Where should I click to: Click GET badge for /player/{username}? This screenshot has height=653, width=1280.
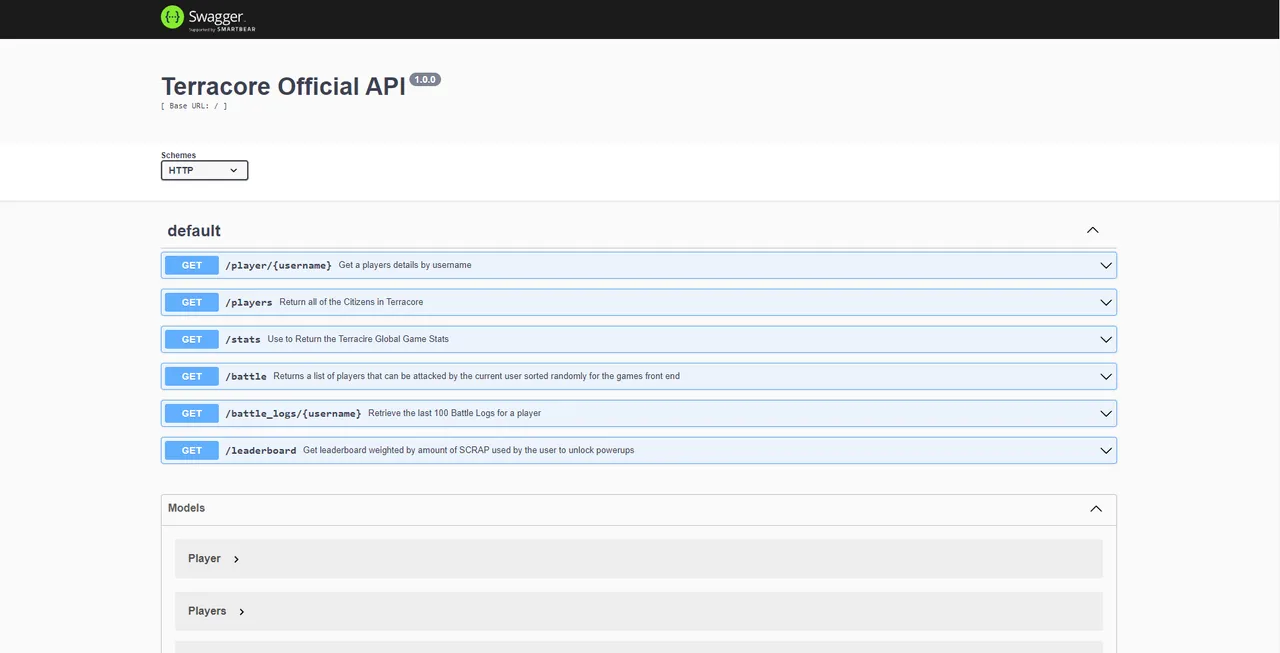click(192, 265)
